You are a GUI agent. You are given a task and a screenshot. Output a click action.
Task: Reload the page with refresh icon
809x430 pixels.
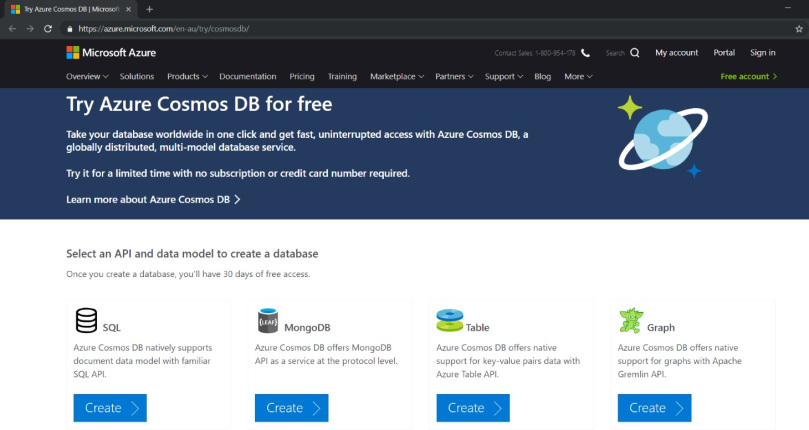coord(48,29)
